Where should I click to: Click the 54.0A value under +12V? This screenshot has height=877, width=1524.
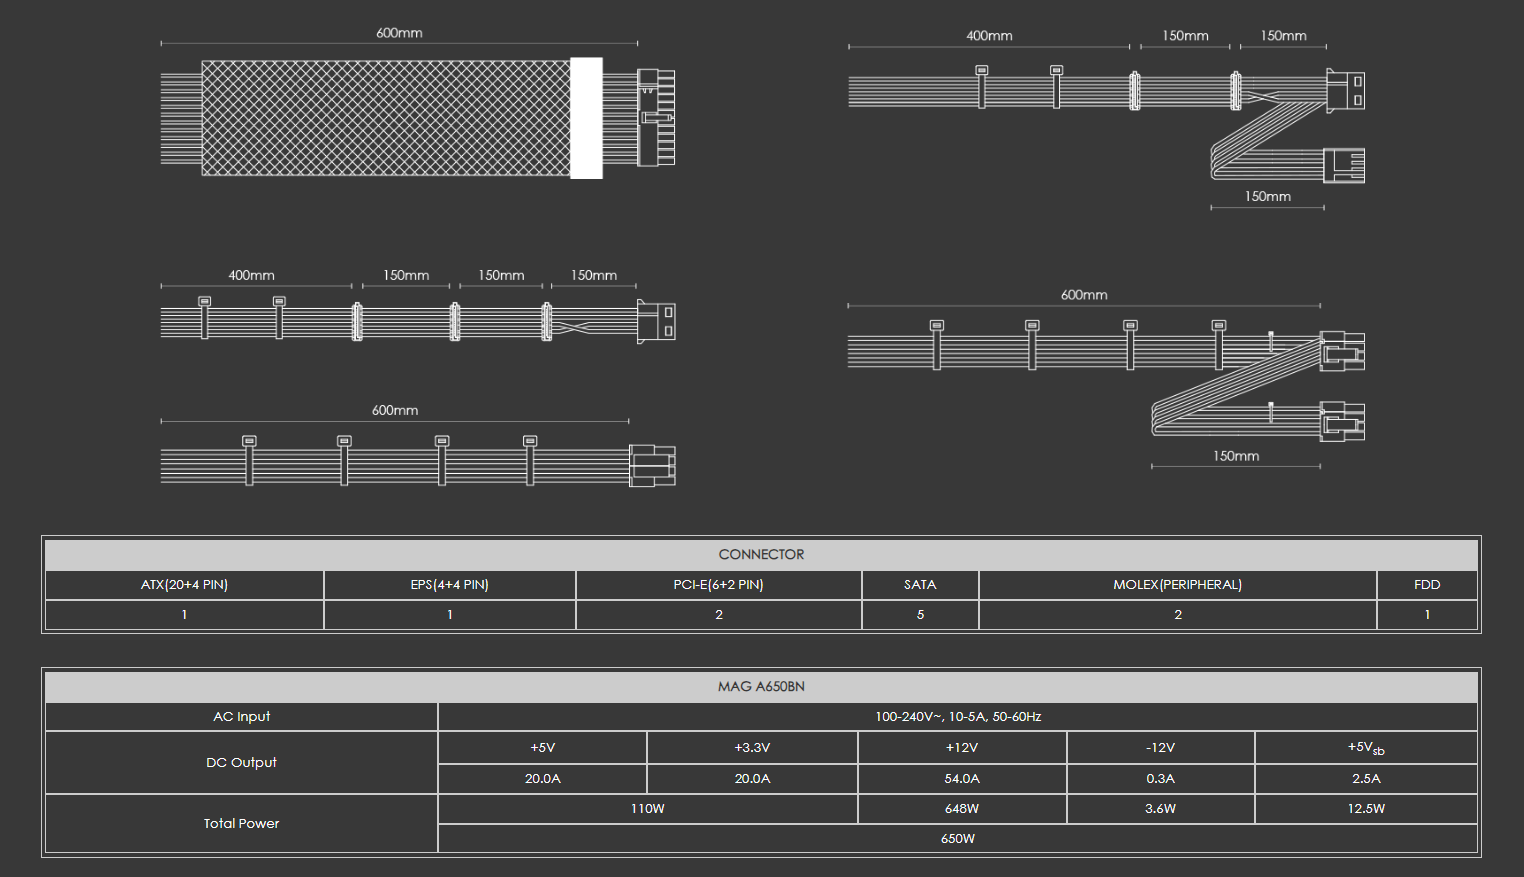click(x=962, y=779)
